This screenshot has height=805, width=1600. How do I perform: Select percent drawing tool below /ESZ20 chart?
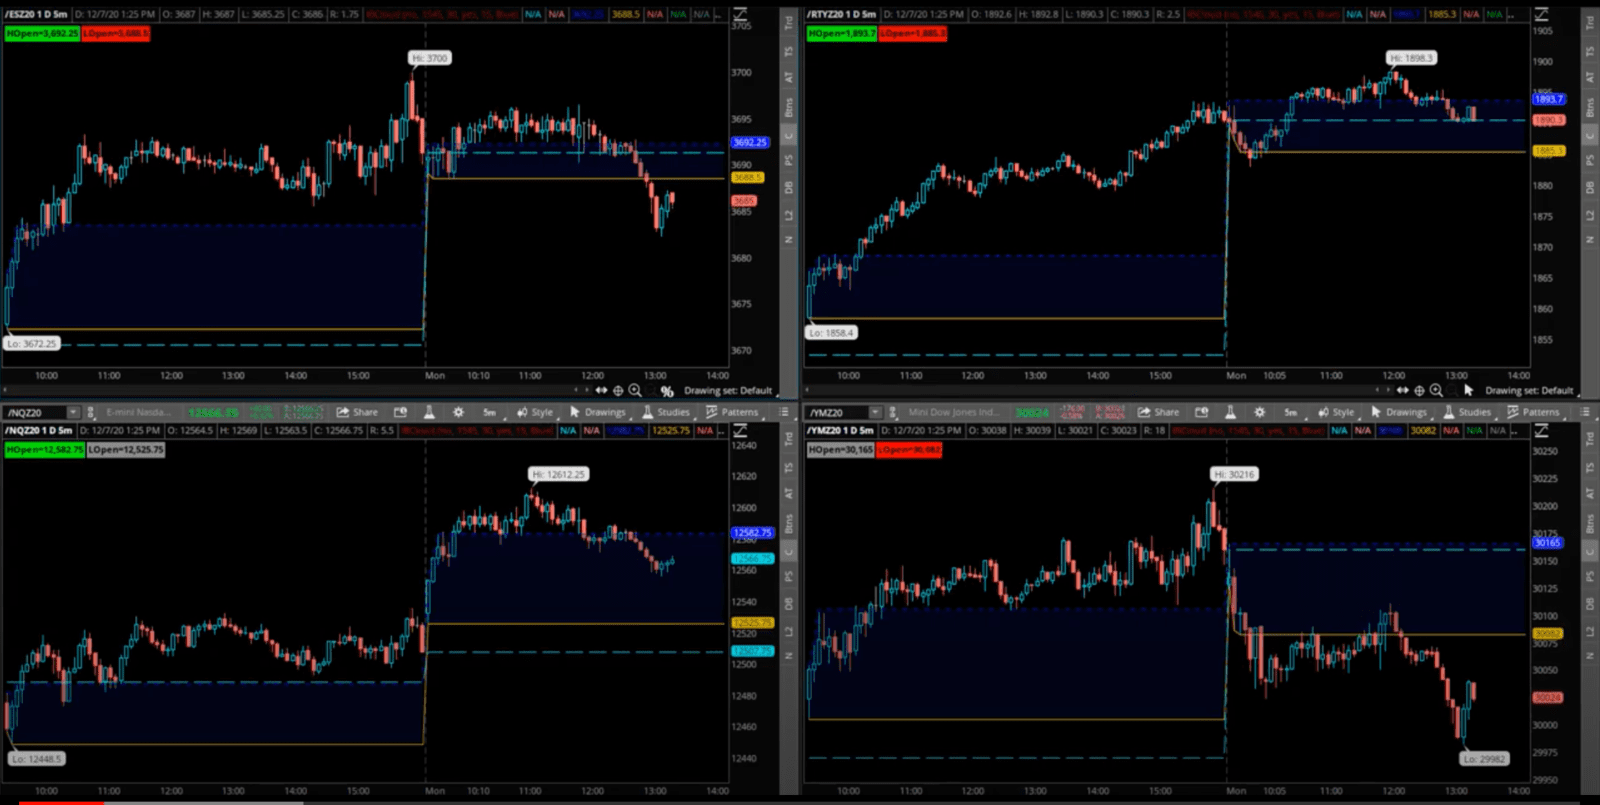pos(667,391)
